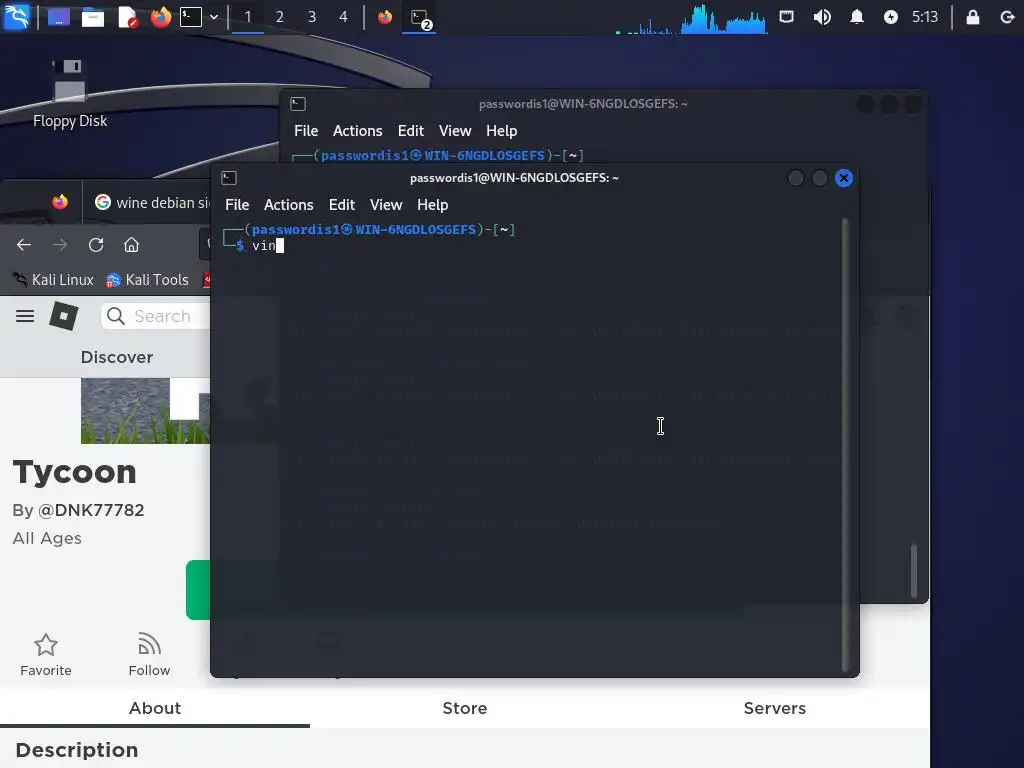1024x768 pixels.
Task: Click the log out panel icon
Action: [1007, 17]
